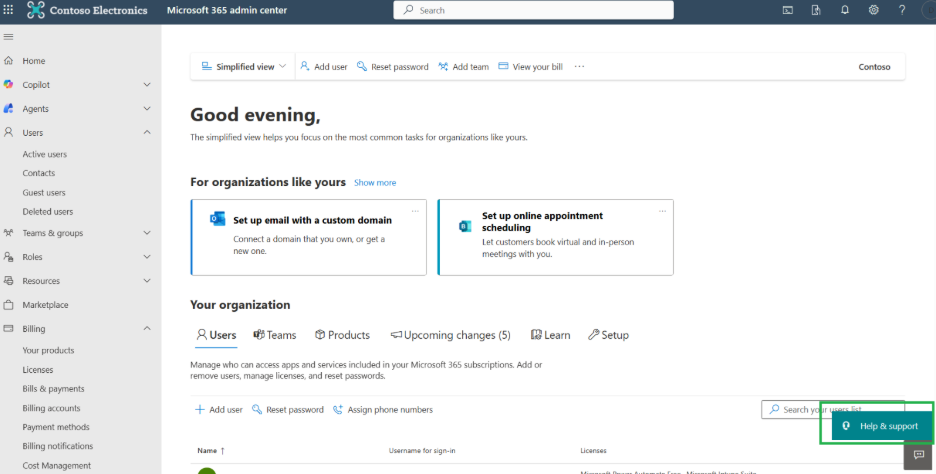Open the Set up email custom domain card
936x474 pixels.
[309, 238]
